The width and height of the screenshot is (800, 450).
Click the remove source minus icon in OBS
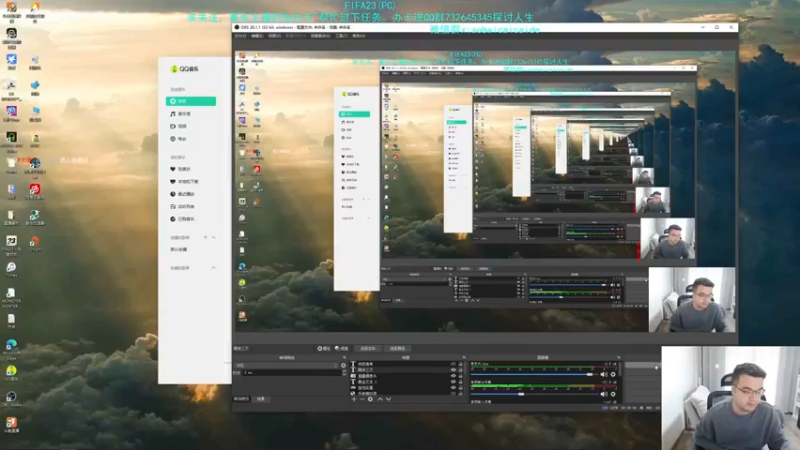(362, 399)
